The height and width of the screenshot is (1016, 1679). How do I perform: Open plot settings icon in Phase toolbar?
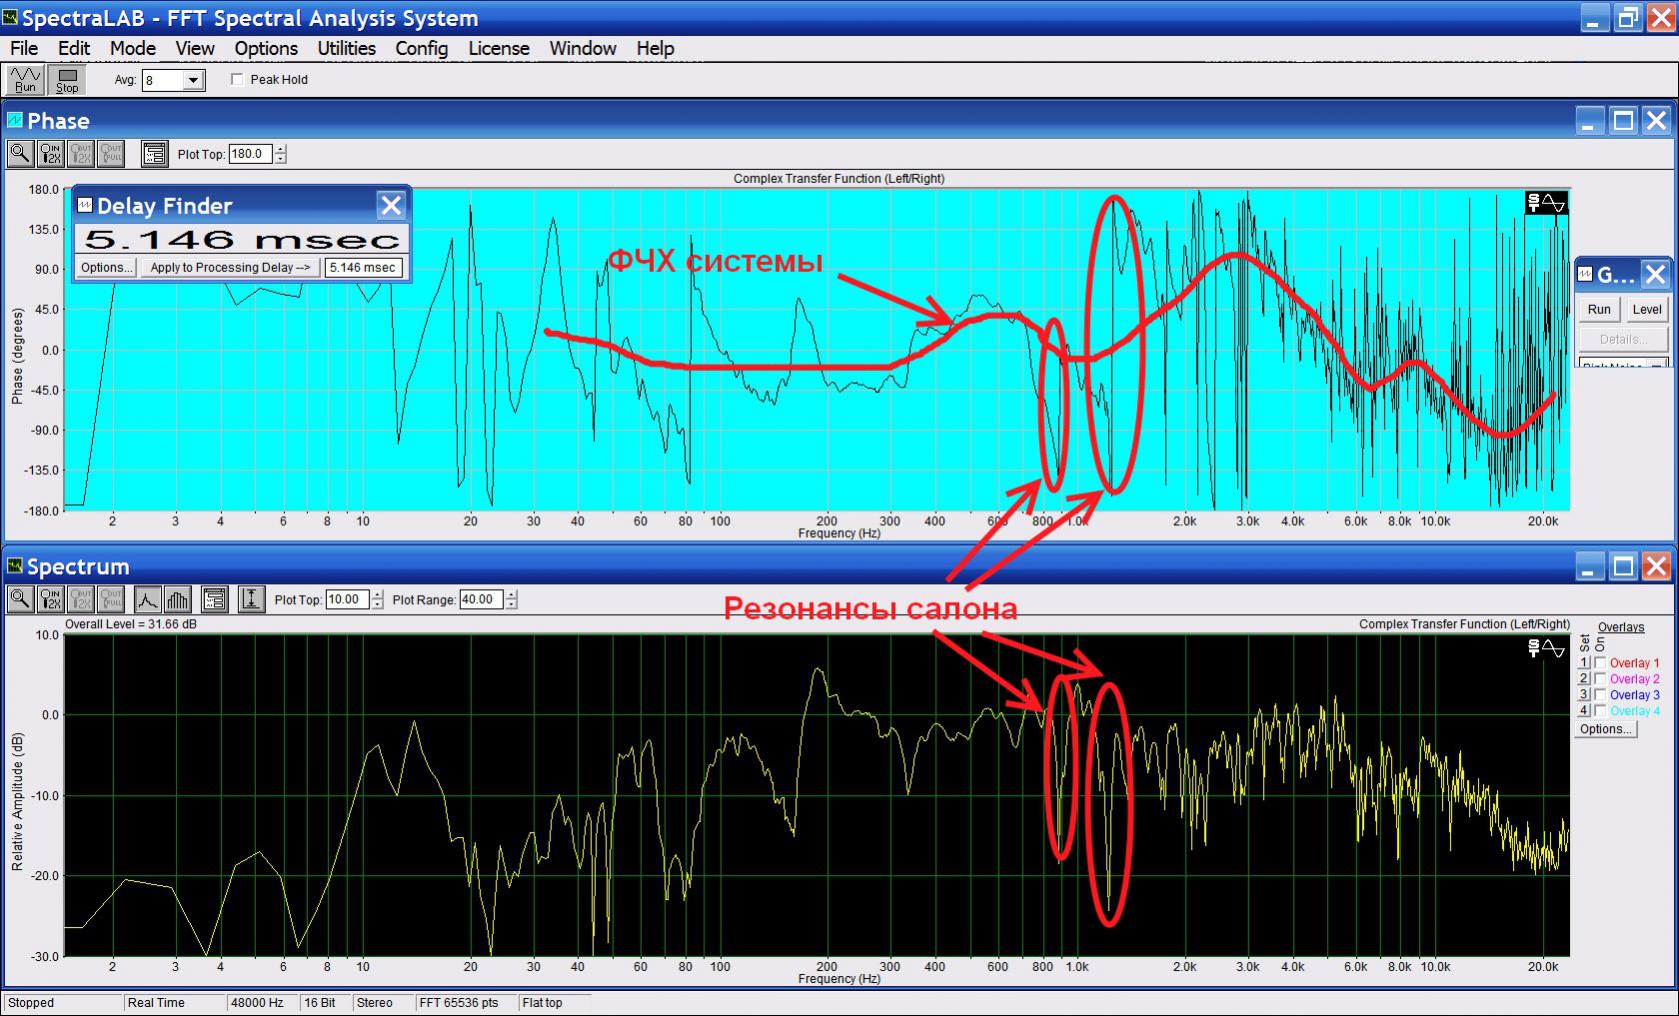[154, 153]
